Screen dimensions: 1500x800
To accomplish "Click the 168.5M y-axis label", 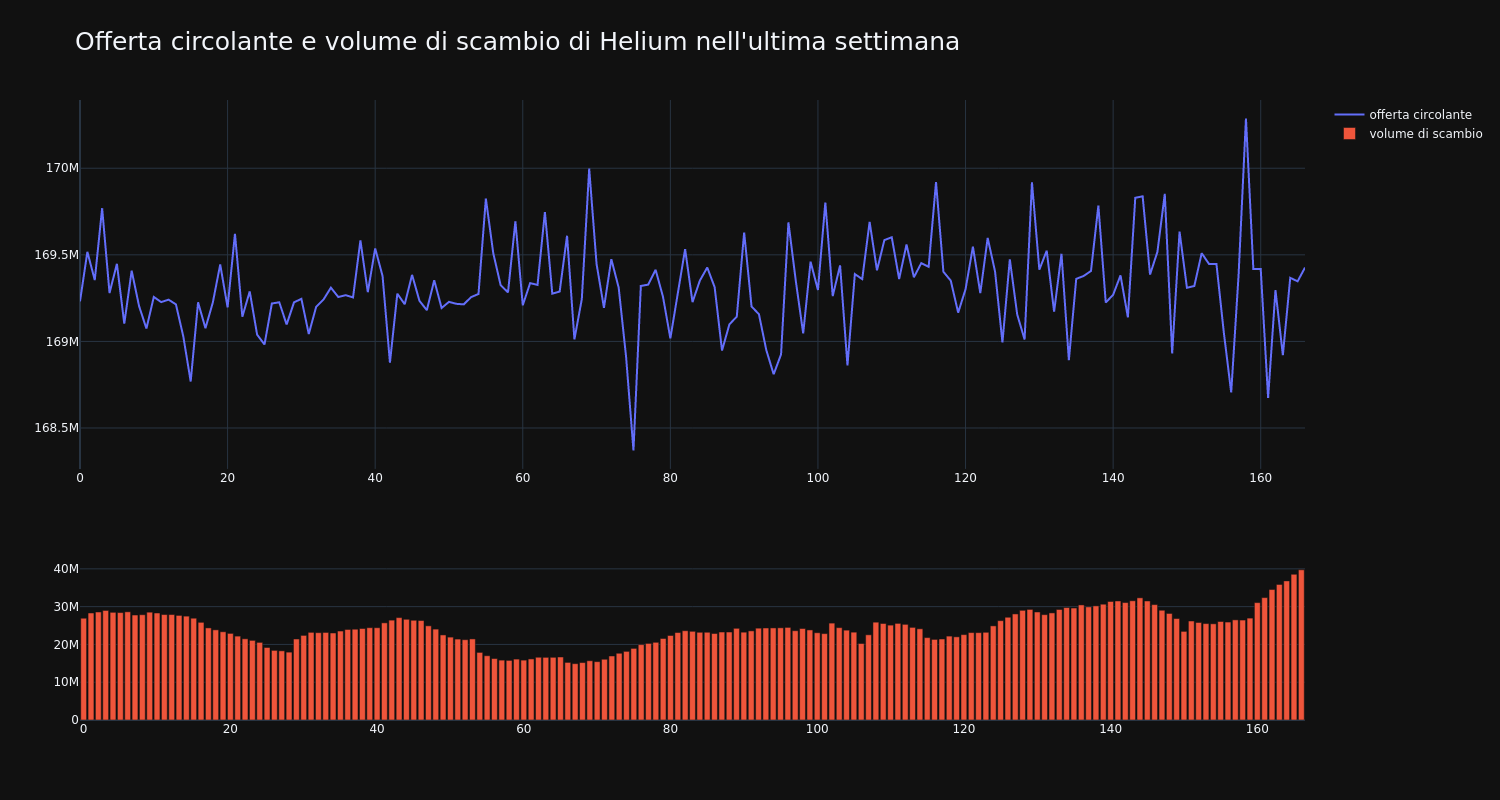I will tap(56, 428).
